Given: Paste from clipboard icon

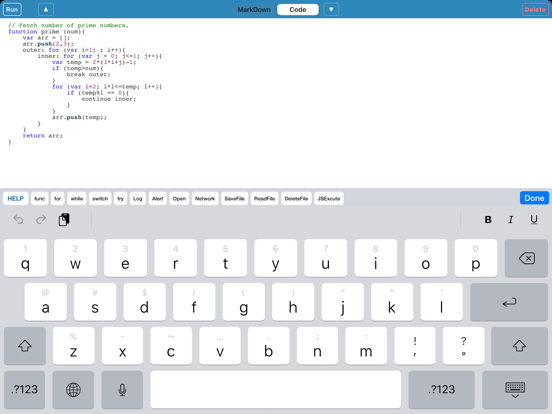Looking at the screenshot, I should [x=64, y=220].
